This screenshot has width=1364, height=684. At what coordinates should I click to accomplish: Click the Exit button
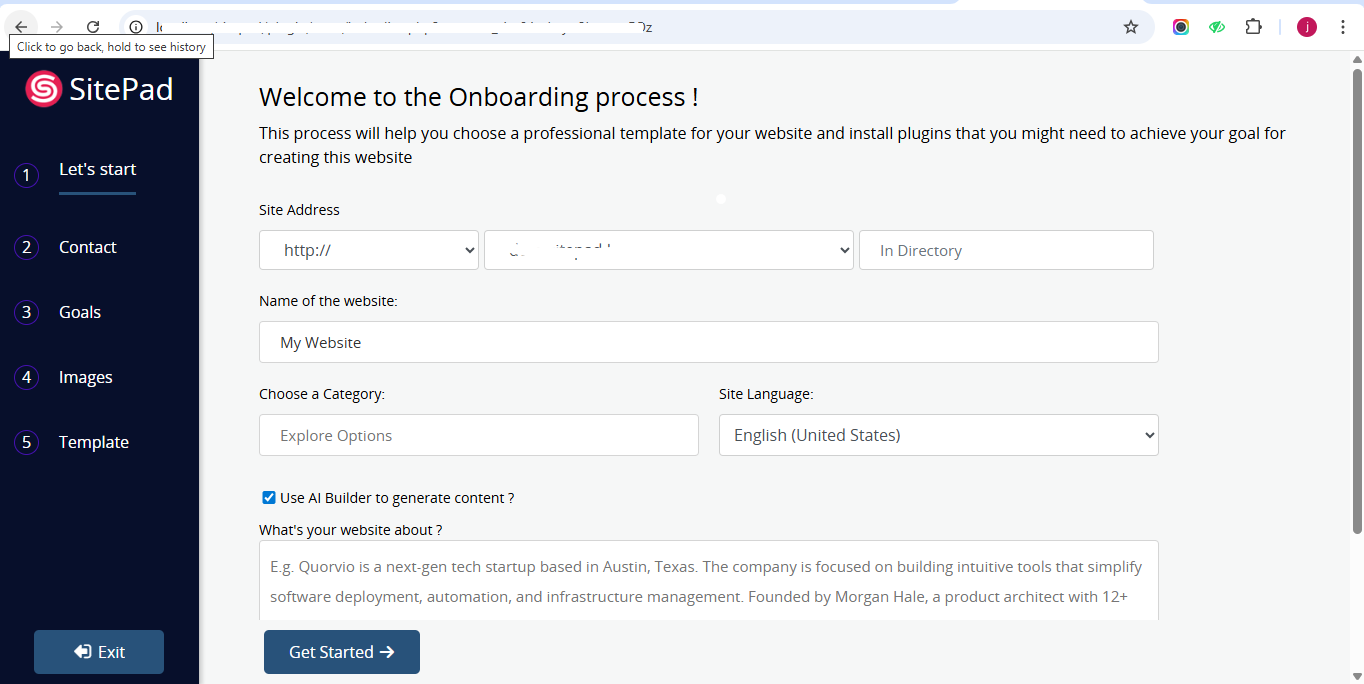point(99,652)
